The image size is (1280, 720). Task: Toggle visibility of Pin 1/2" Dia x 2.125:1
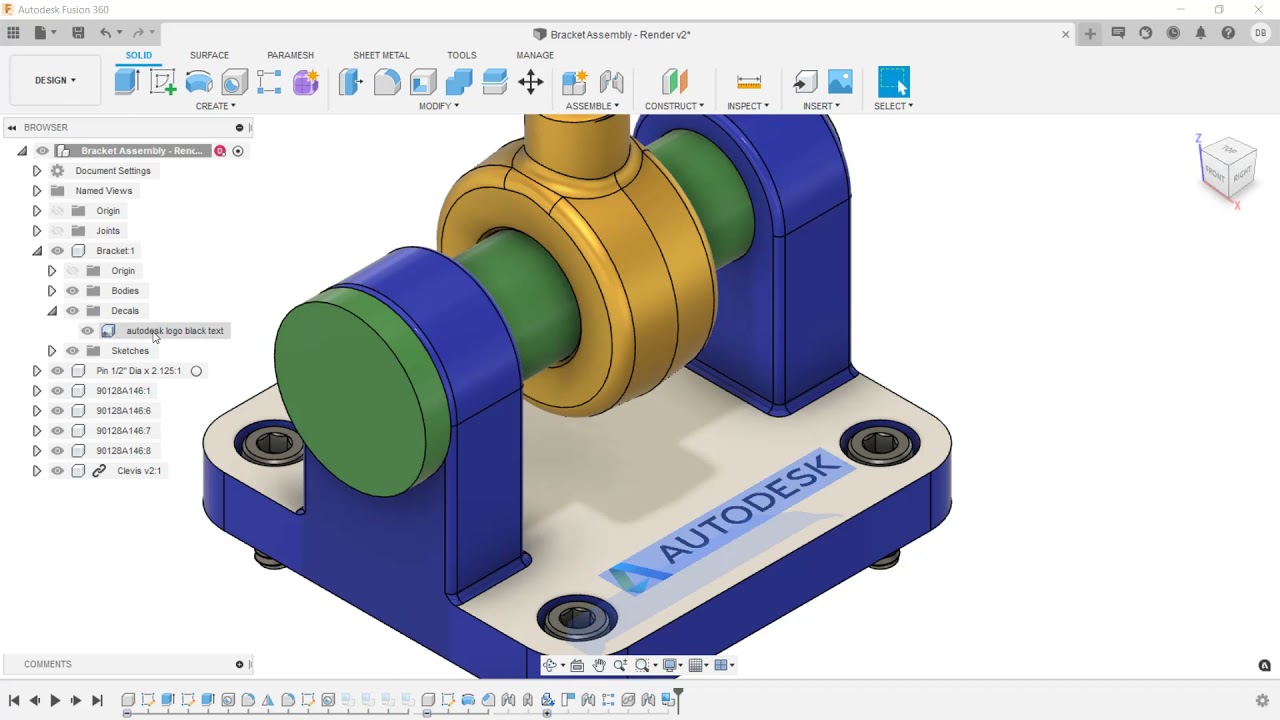(x=57, y=371)
